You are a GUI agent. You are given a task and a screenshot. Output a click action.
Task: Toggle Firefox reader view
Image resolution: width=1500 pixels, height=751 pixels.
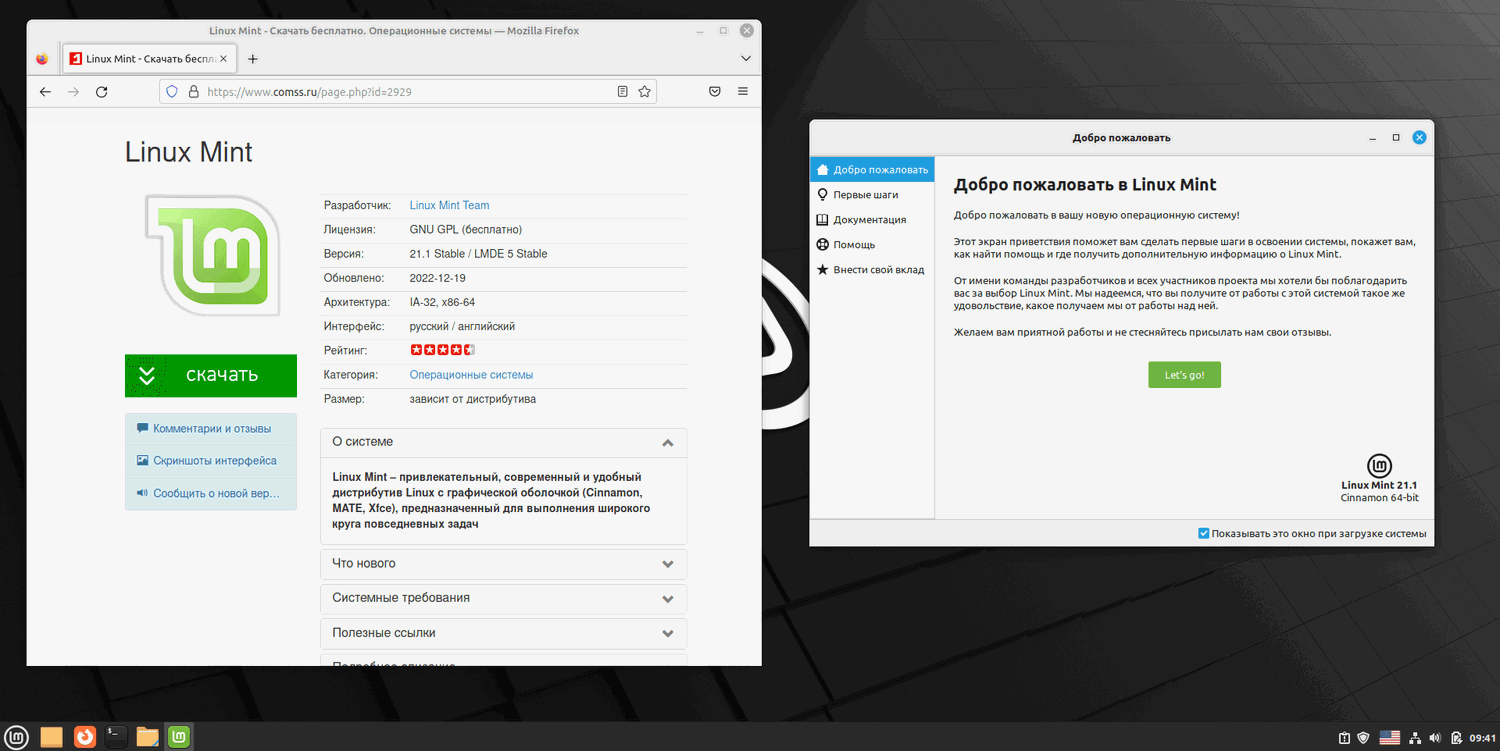click(622, 92)
